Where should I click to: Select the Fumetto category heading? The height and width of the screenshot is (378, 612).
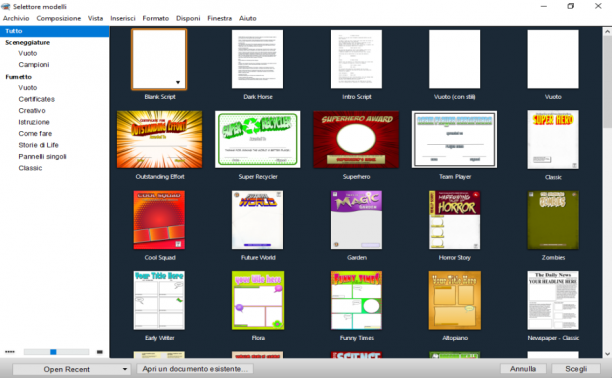[18, 77]
